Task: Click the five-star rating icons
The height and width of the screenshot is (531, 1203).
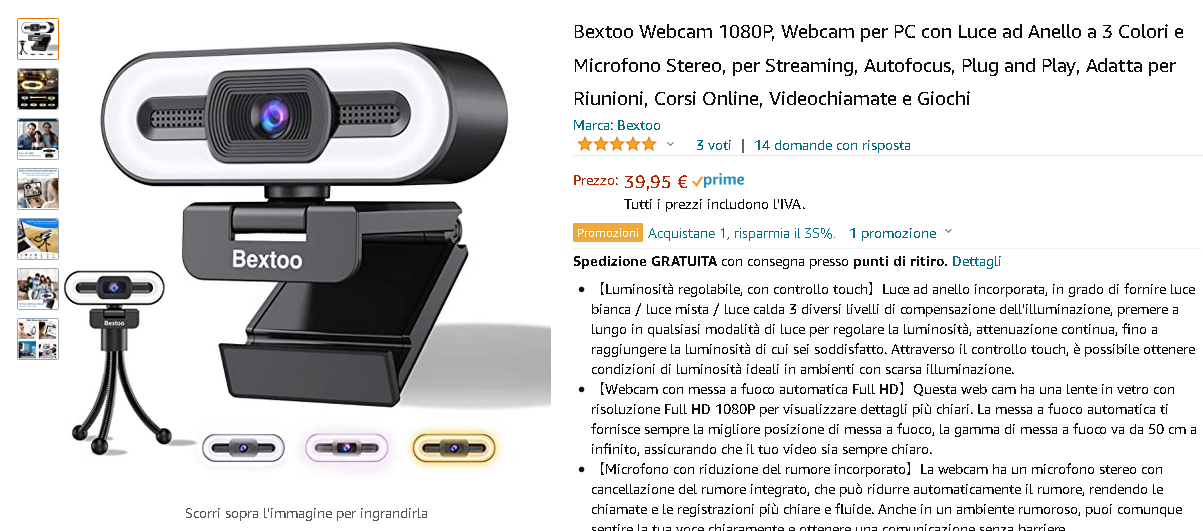Action: coord(616,145)
